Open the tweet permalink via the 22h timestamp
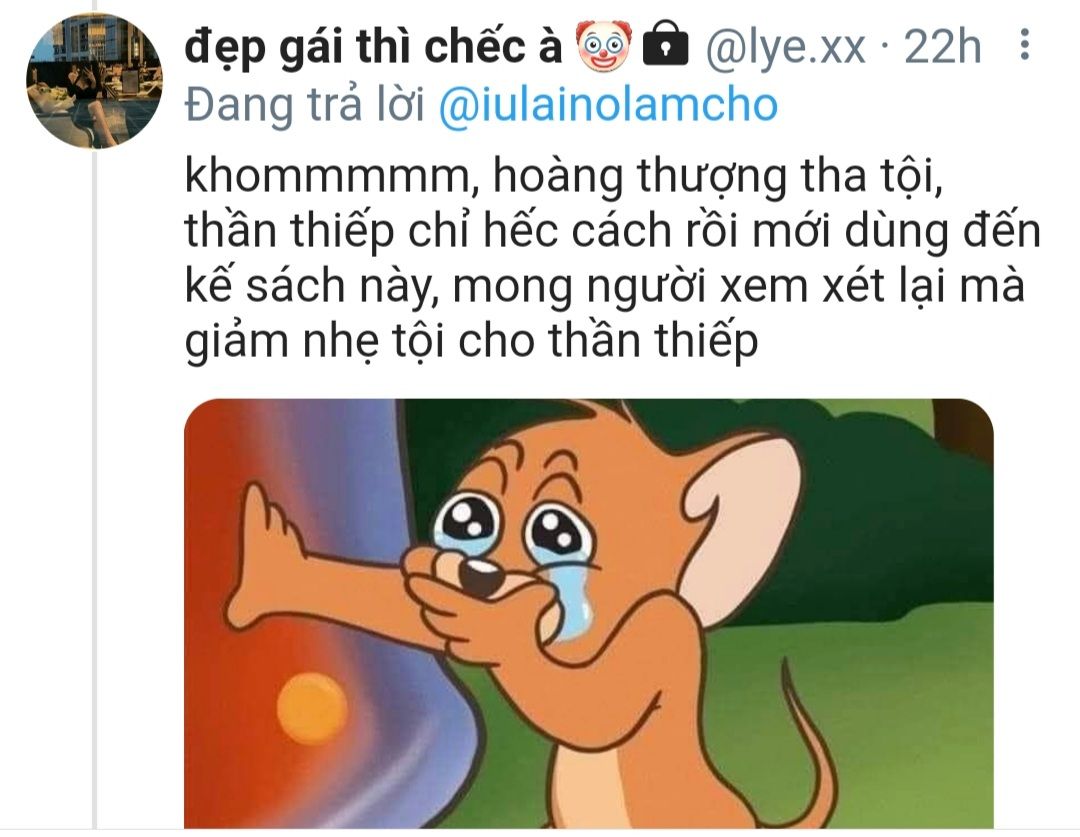 click(x=942, y=46)
